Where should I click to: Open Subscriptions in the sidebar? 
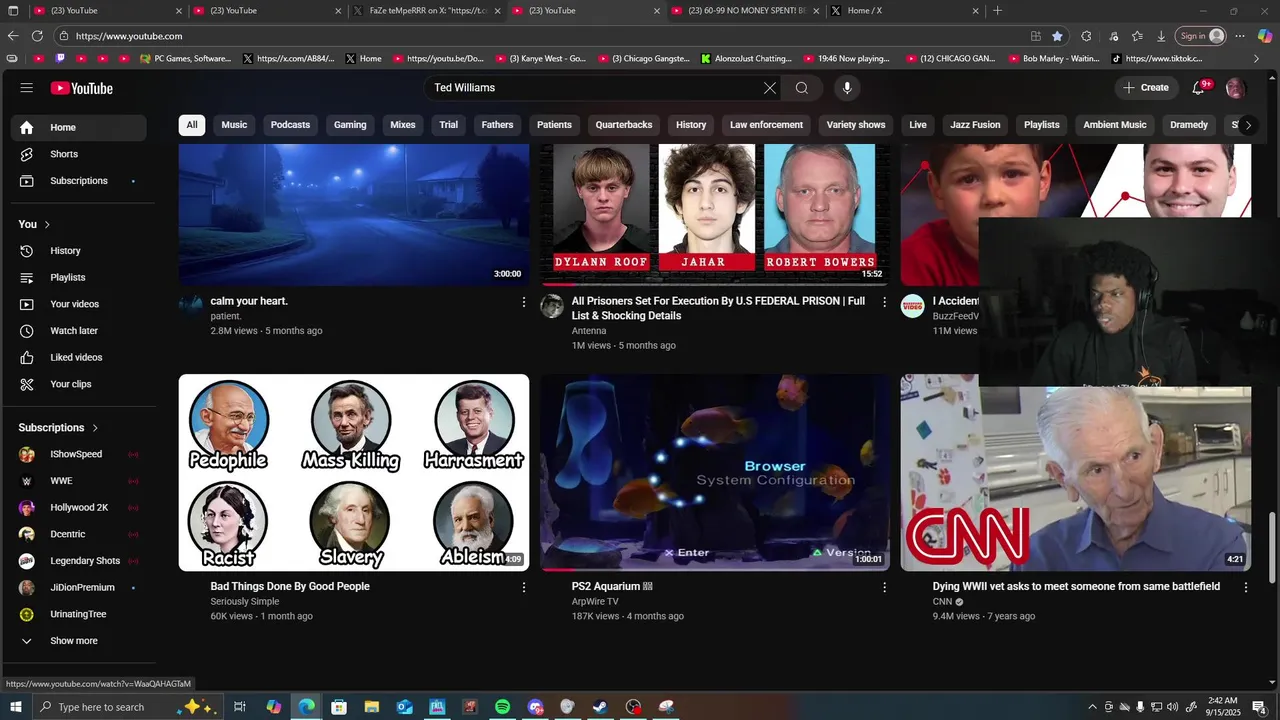(x=79, y=181)
